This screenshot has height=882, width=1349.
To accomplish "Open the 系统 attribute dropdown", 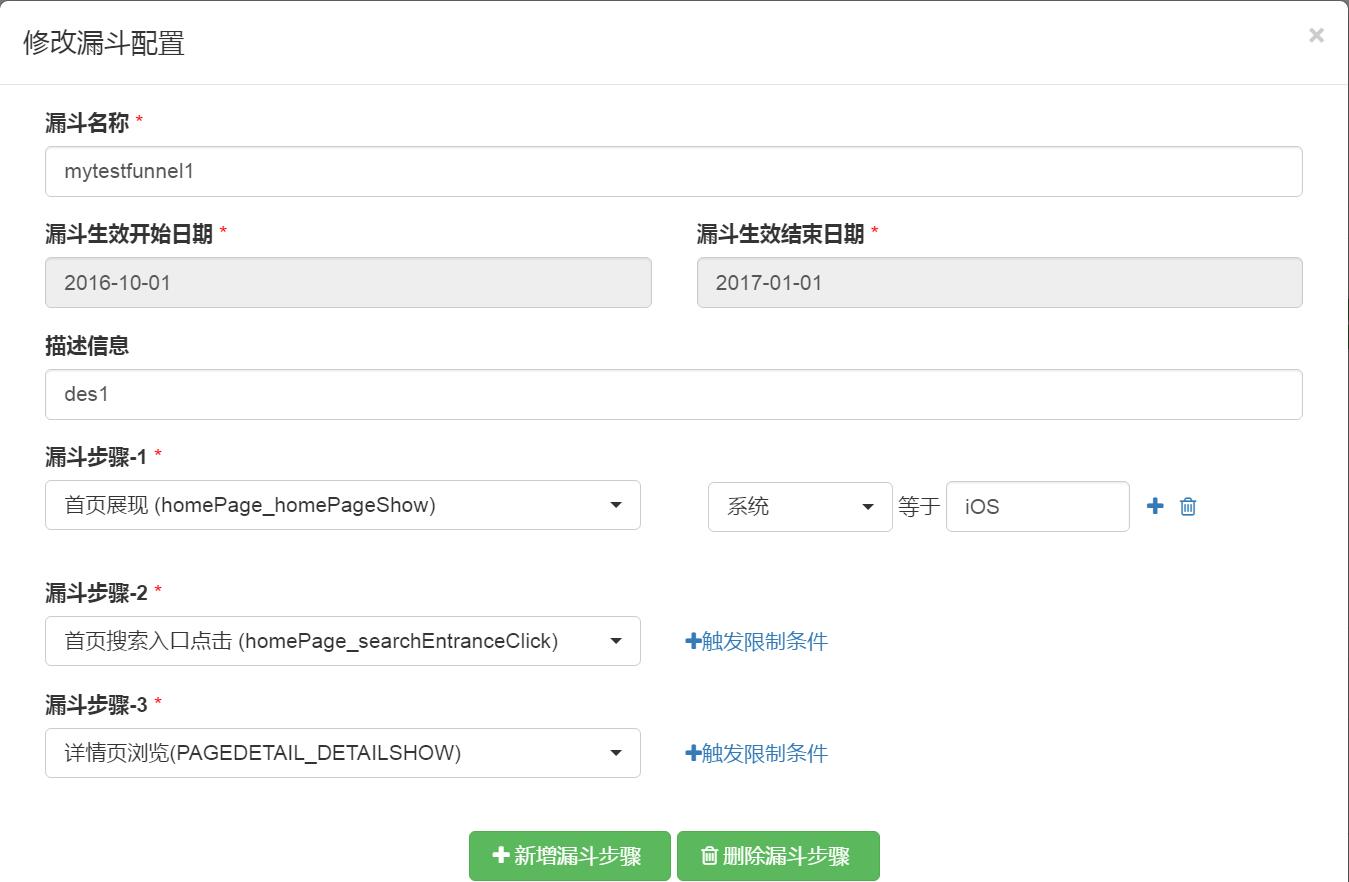I will (800, 506).
